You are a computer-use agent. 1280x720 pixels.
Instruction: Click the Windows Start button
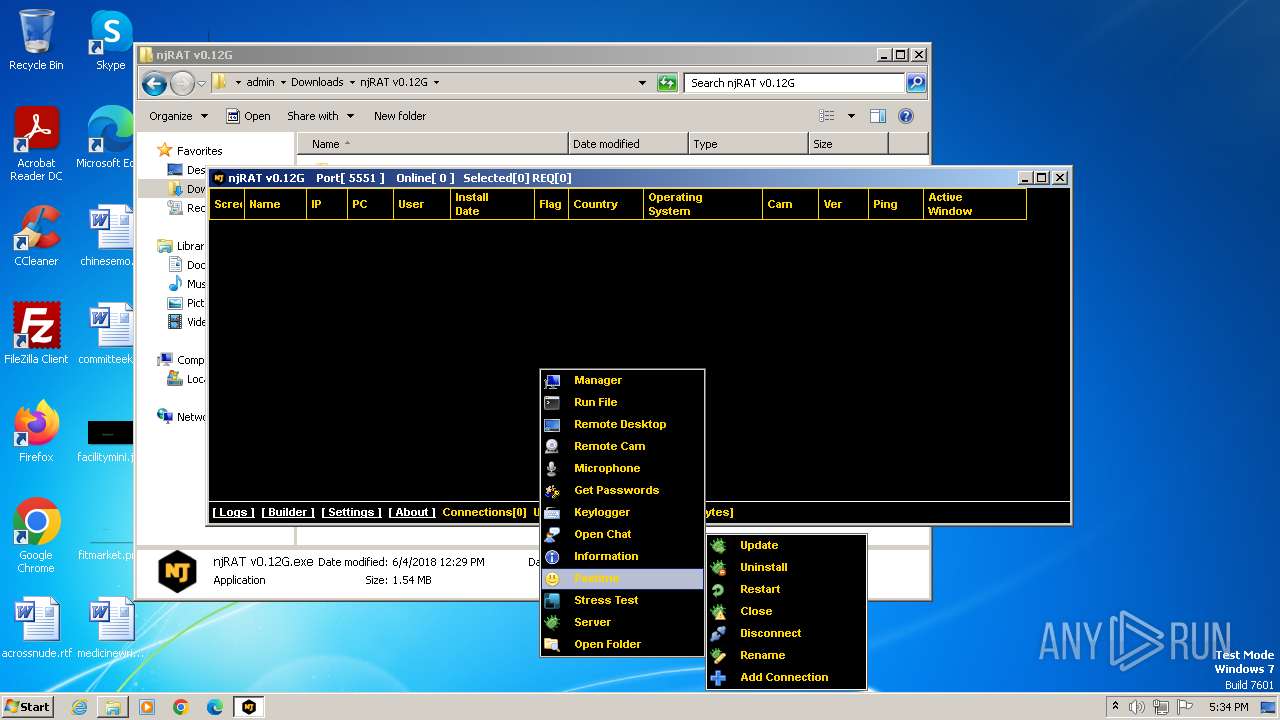pyautogui.click(x=28, y=707)
